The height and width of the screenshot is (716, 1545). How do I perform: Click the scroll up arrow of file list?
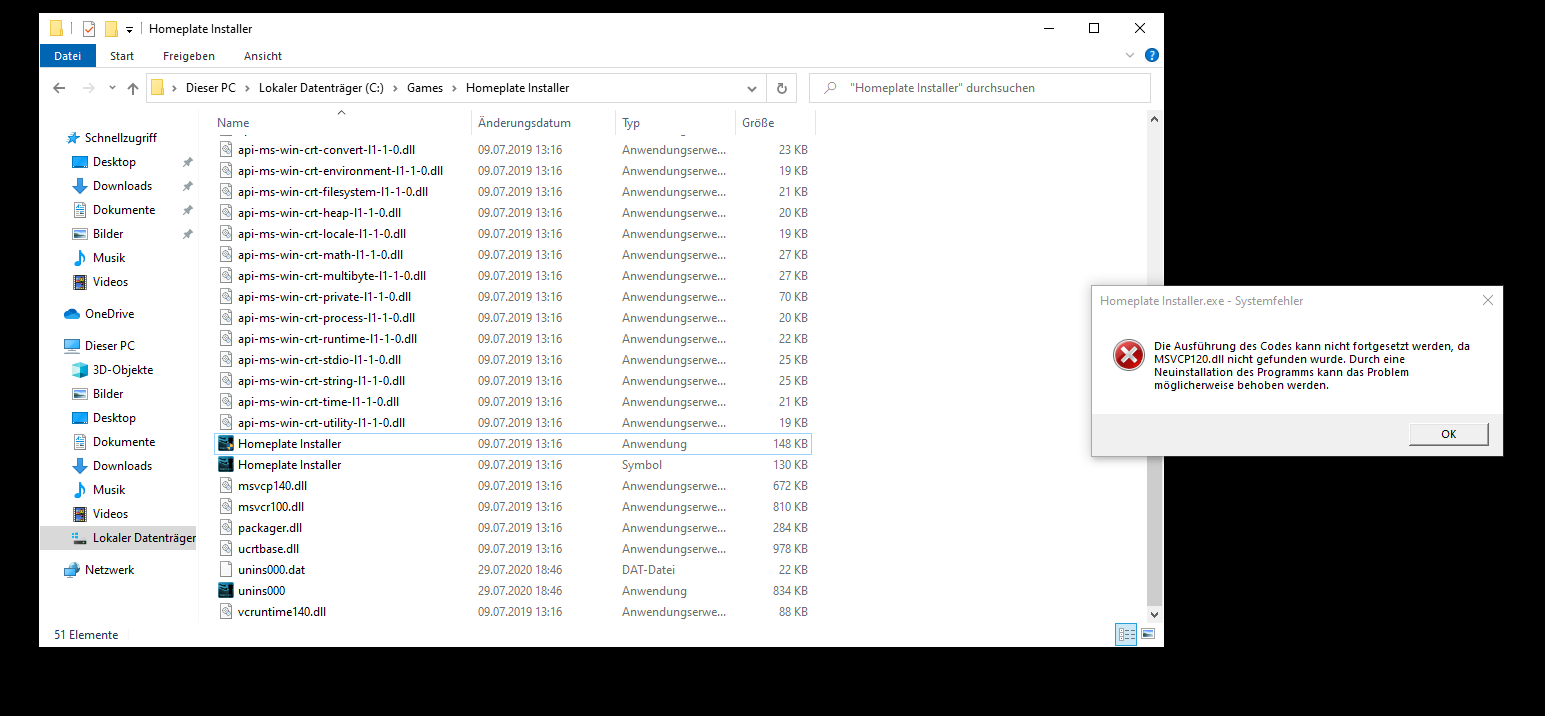tap(1155, 119)
